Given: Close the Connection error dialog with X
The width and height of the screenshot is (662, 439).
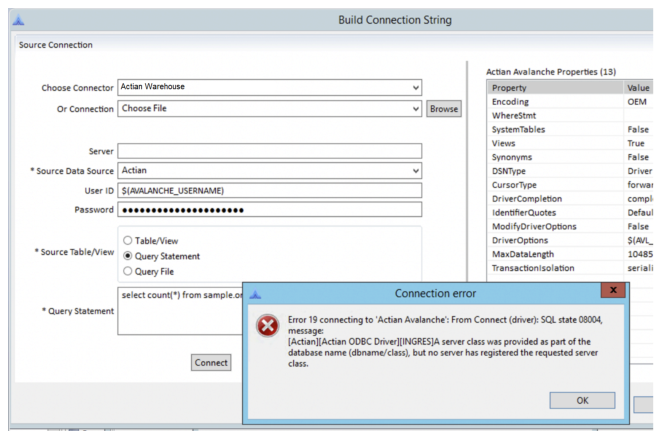Looking at the screenshot, I should point(612,291).
